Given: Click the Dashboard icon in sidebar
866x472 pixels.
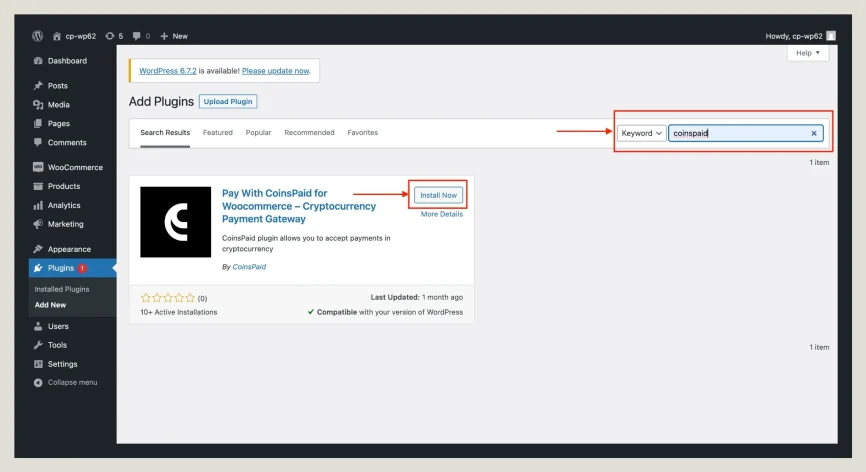Looking at the screenshot, I should (x=38, y=61).
